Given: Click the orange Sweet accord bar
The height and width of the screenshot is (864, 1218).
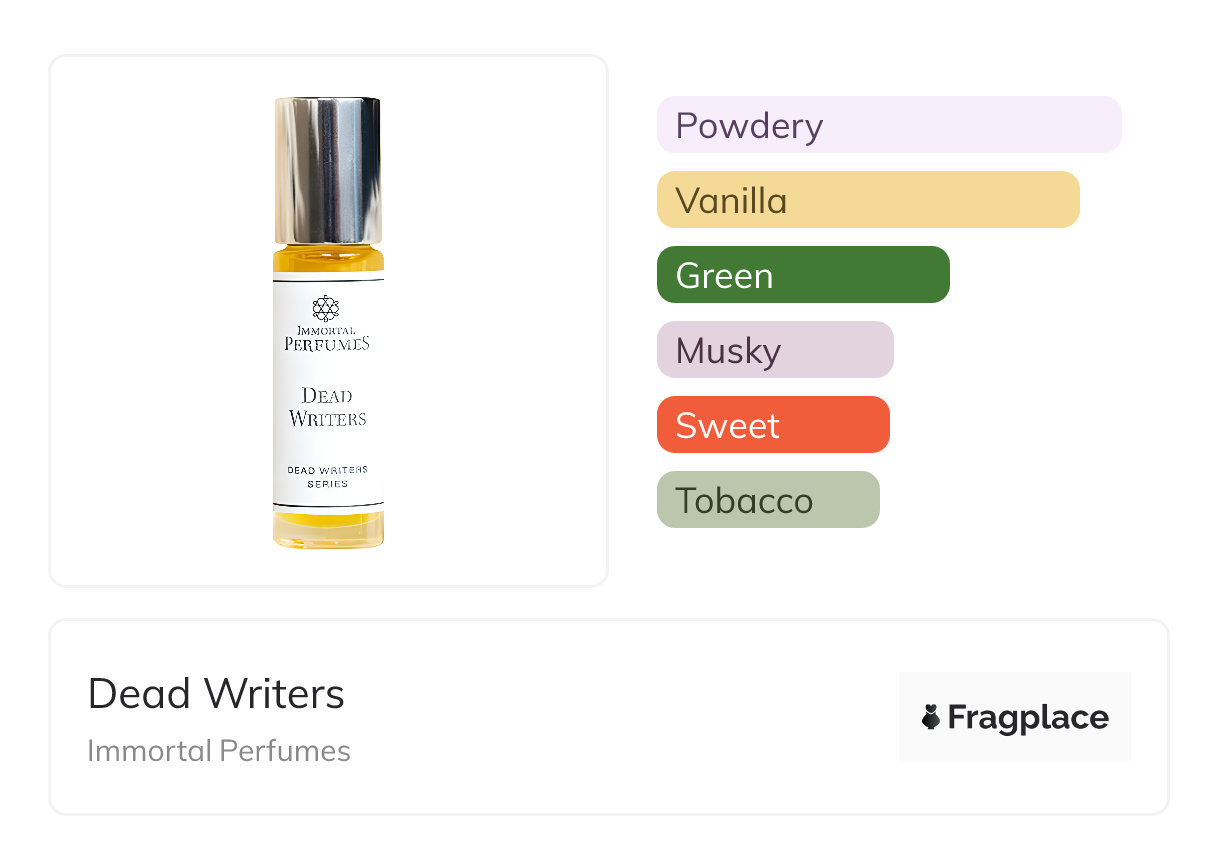Looking at the screenshot, I should [x=773, y=425].
